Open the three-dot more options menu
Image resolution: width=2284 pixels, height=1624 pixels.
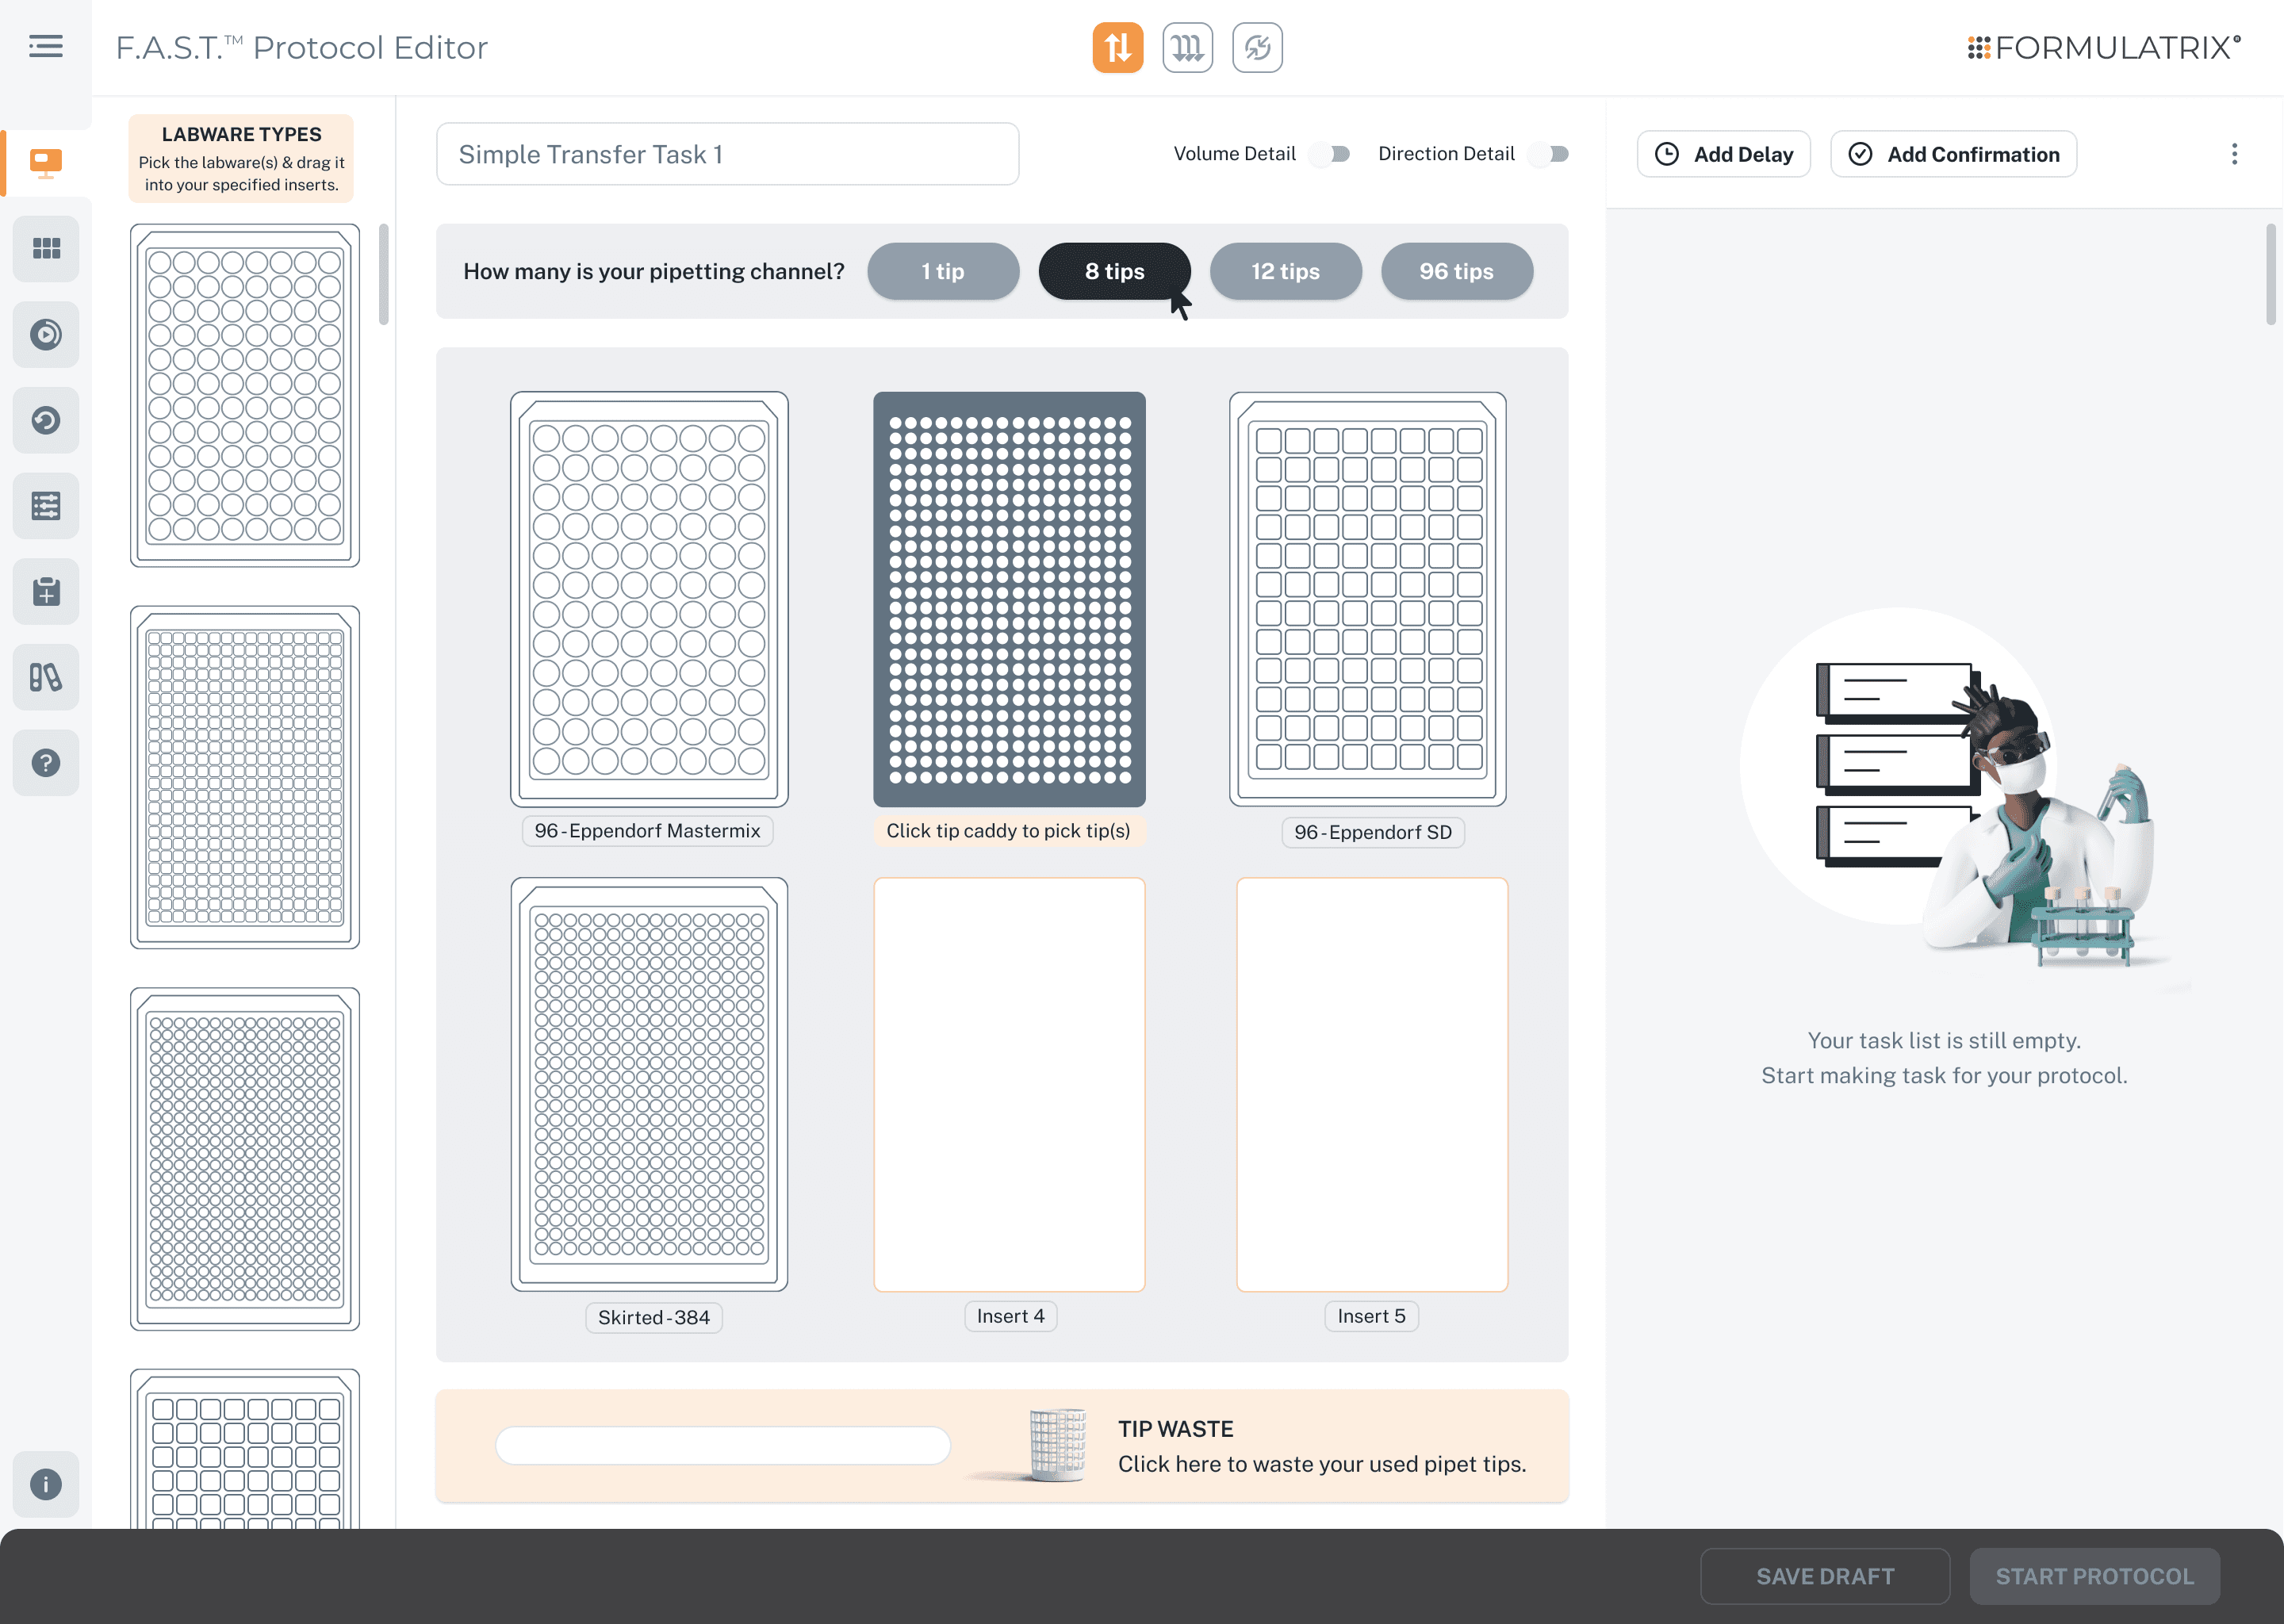2234,154
